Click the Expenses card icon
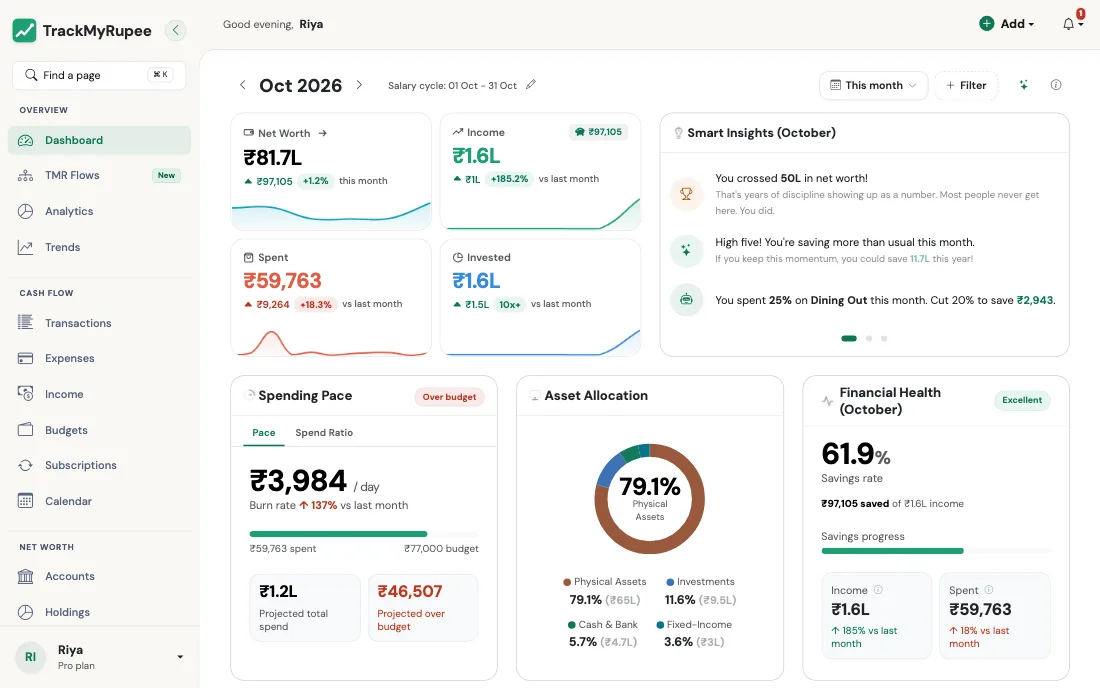The width and height of the screenshot is (1100, 688). (25, 358)
